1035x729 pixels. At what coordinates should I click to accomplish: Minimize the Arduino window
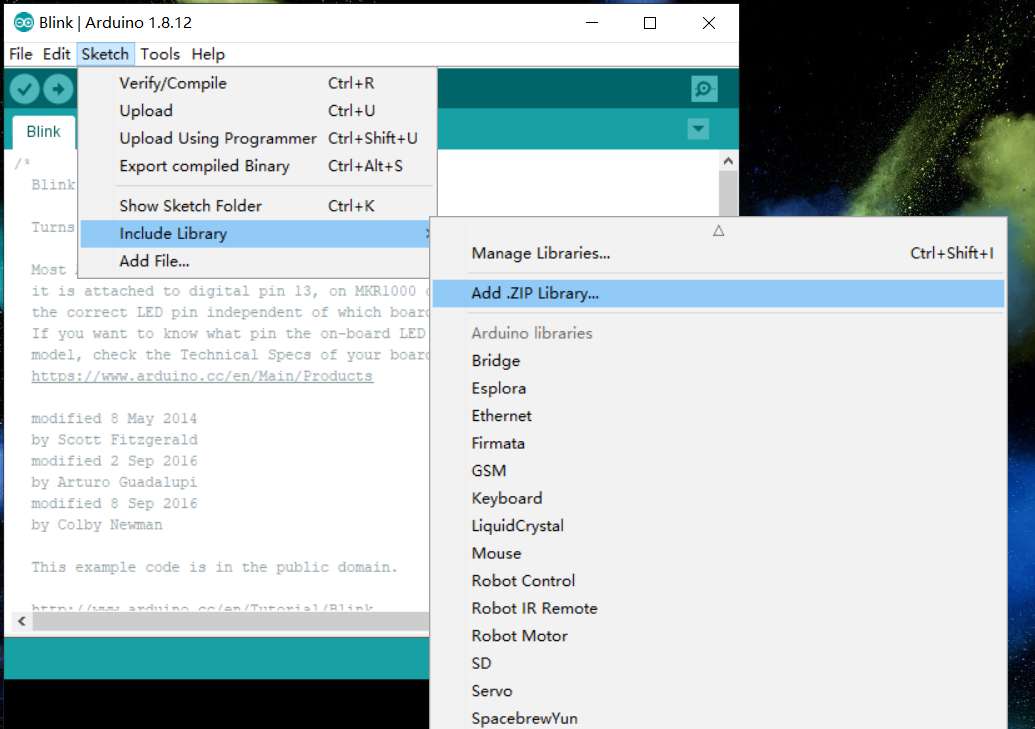pyautogui.click(x=592, y=22)
